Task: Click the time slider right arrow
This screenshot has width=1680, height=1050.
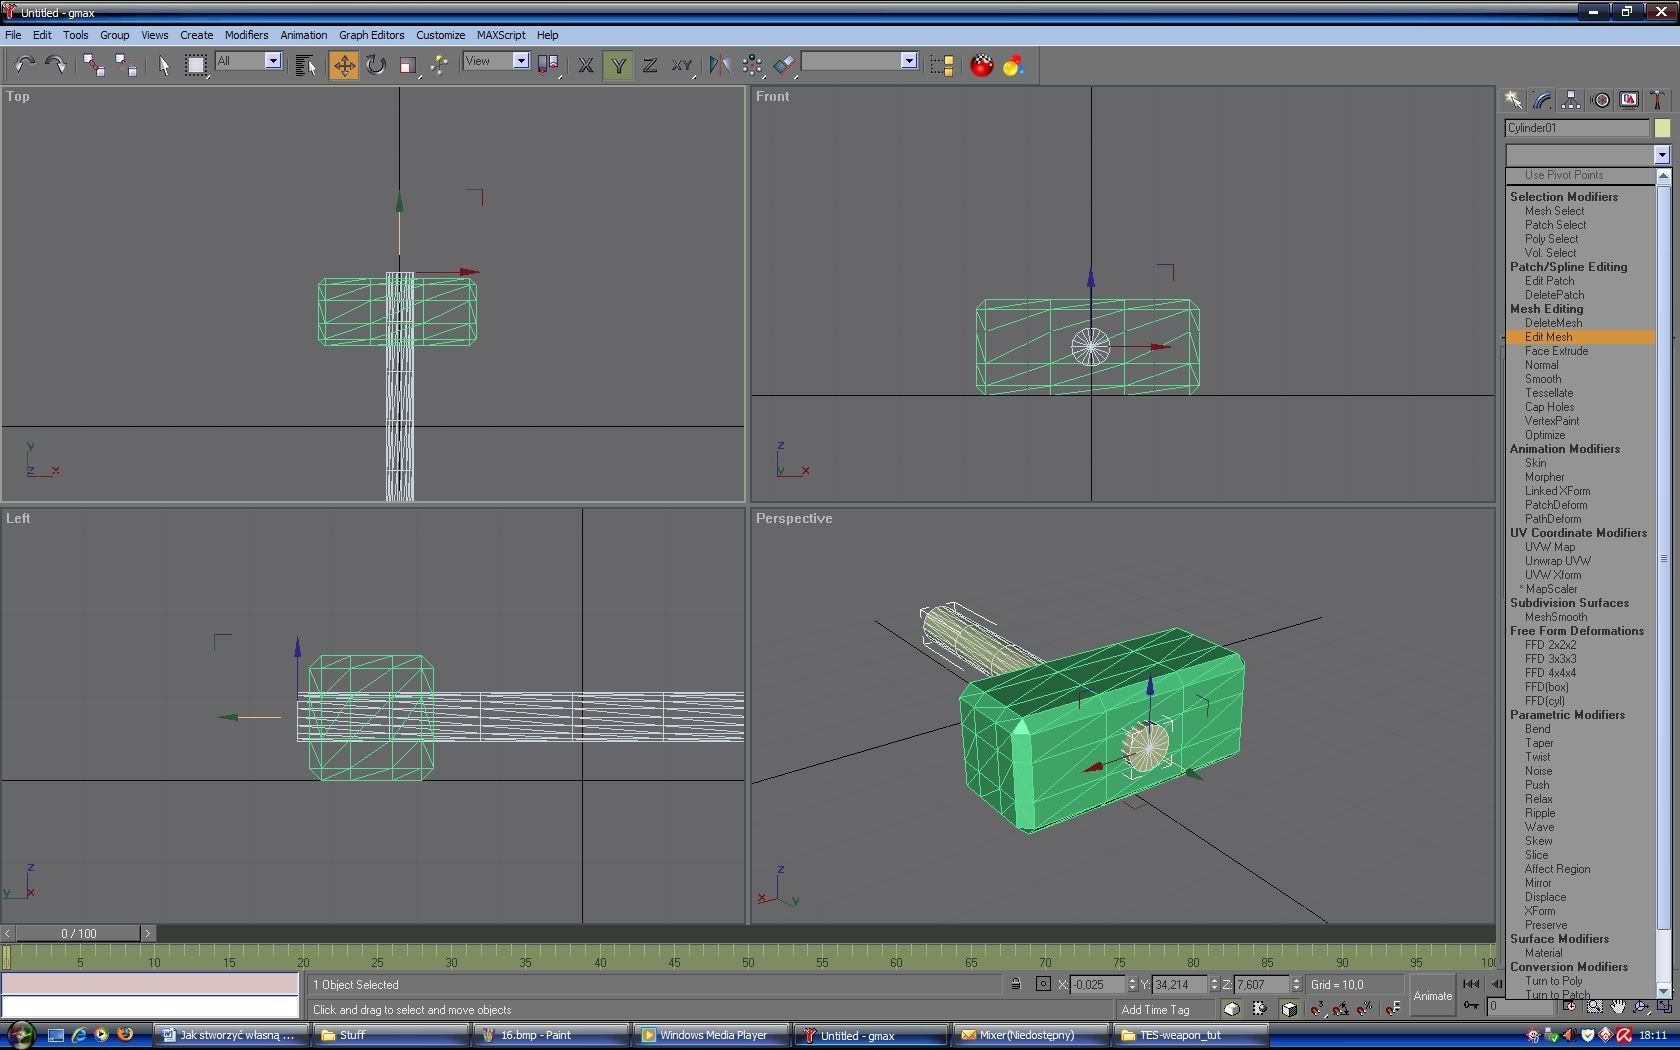Action: pos(148,933)
